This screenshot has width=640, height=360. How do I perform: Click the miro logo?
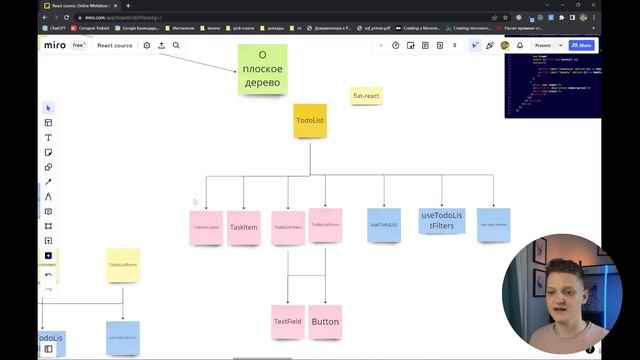point(55,45)
